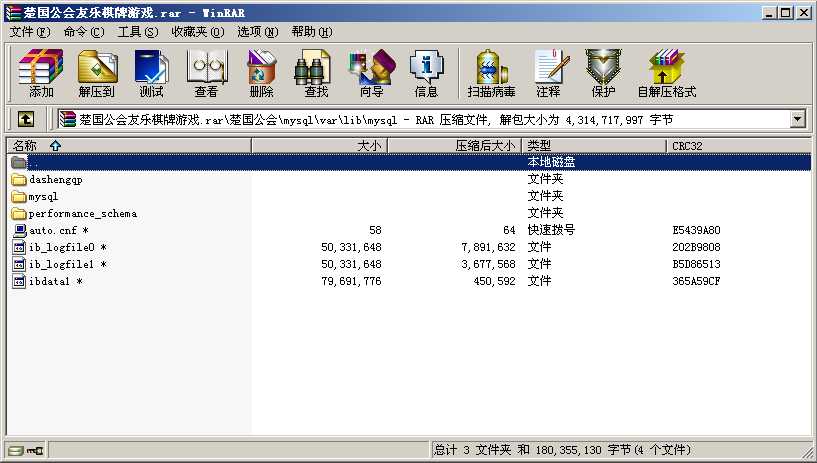Click the archive path address field
817x463 pixels.
point(423,120)
